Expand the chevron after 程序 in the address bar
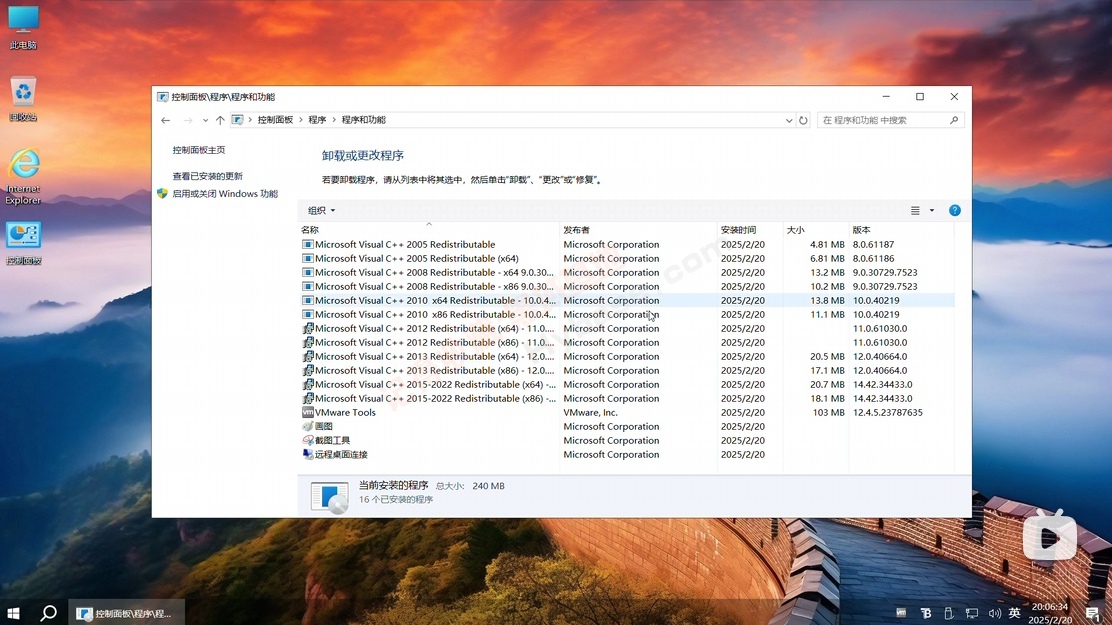Viewport: 1112px width, 625px height. (x=334, y=120)
